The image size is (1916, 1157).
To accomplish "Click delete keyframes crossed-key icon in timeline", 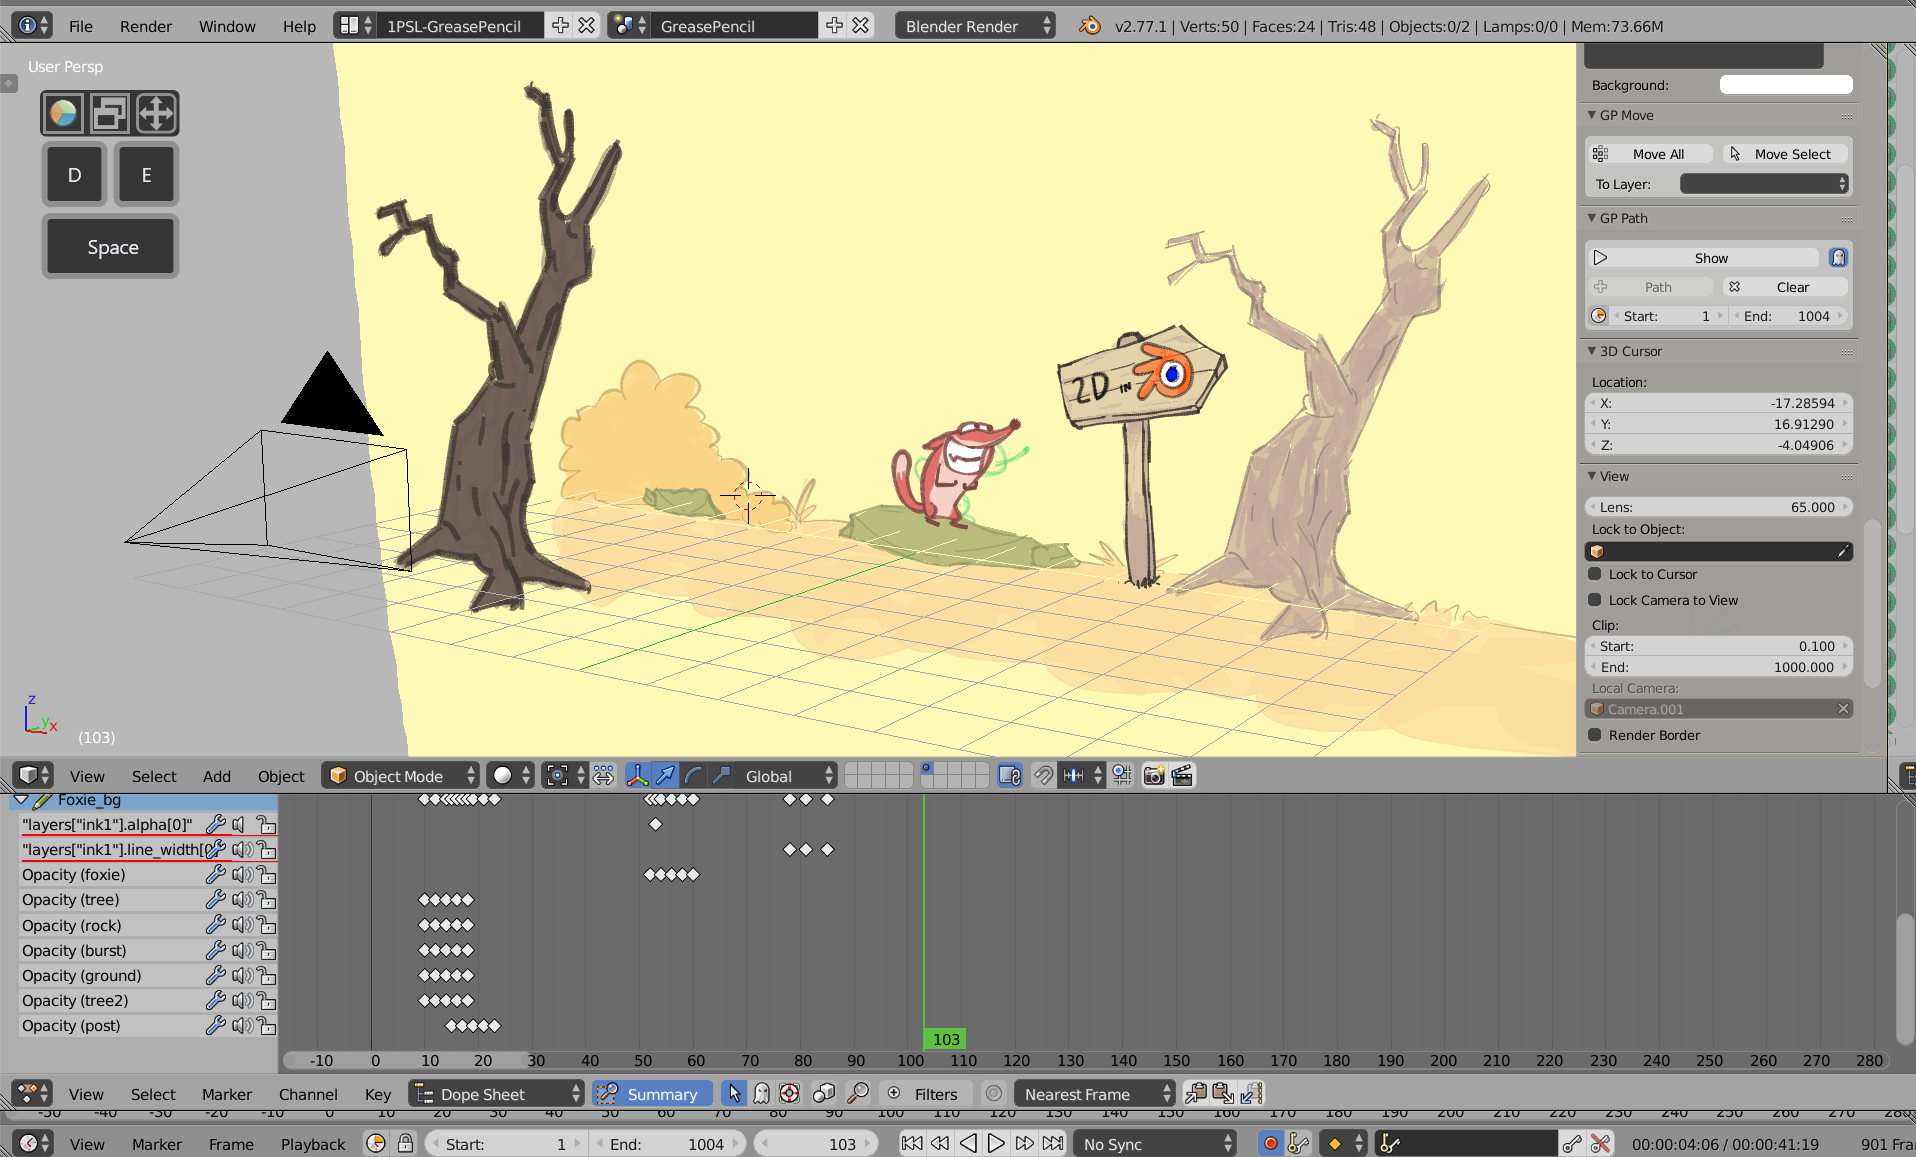I will [1600, 1143].
